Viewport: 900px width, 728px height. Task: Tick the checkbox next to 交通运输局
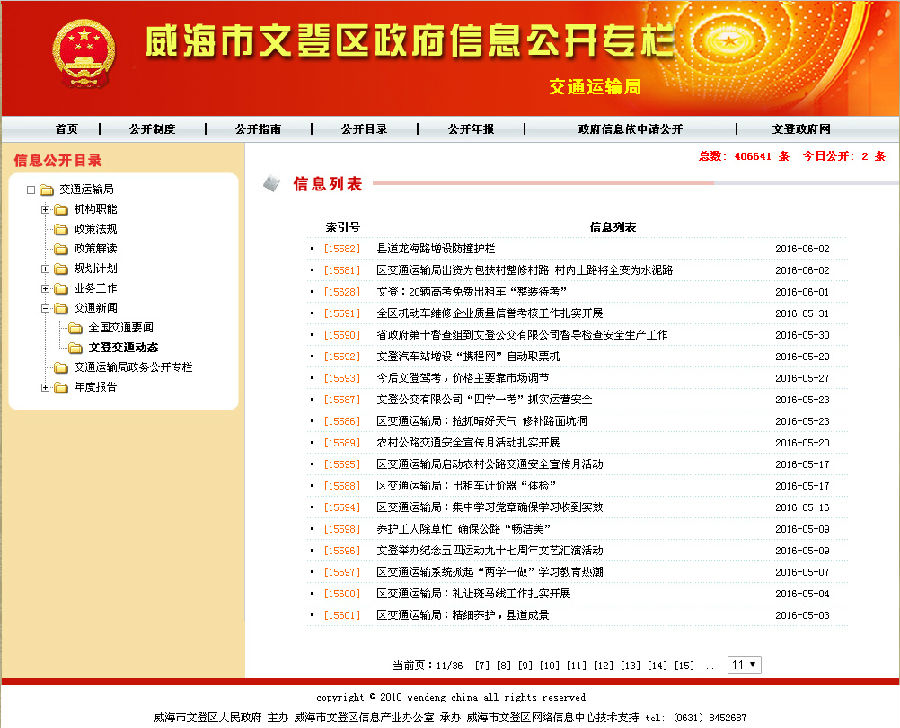pyautogui.click(x=30, y=190)
